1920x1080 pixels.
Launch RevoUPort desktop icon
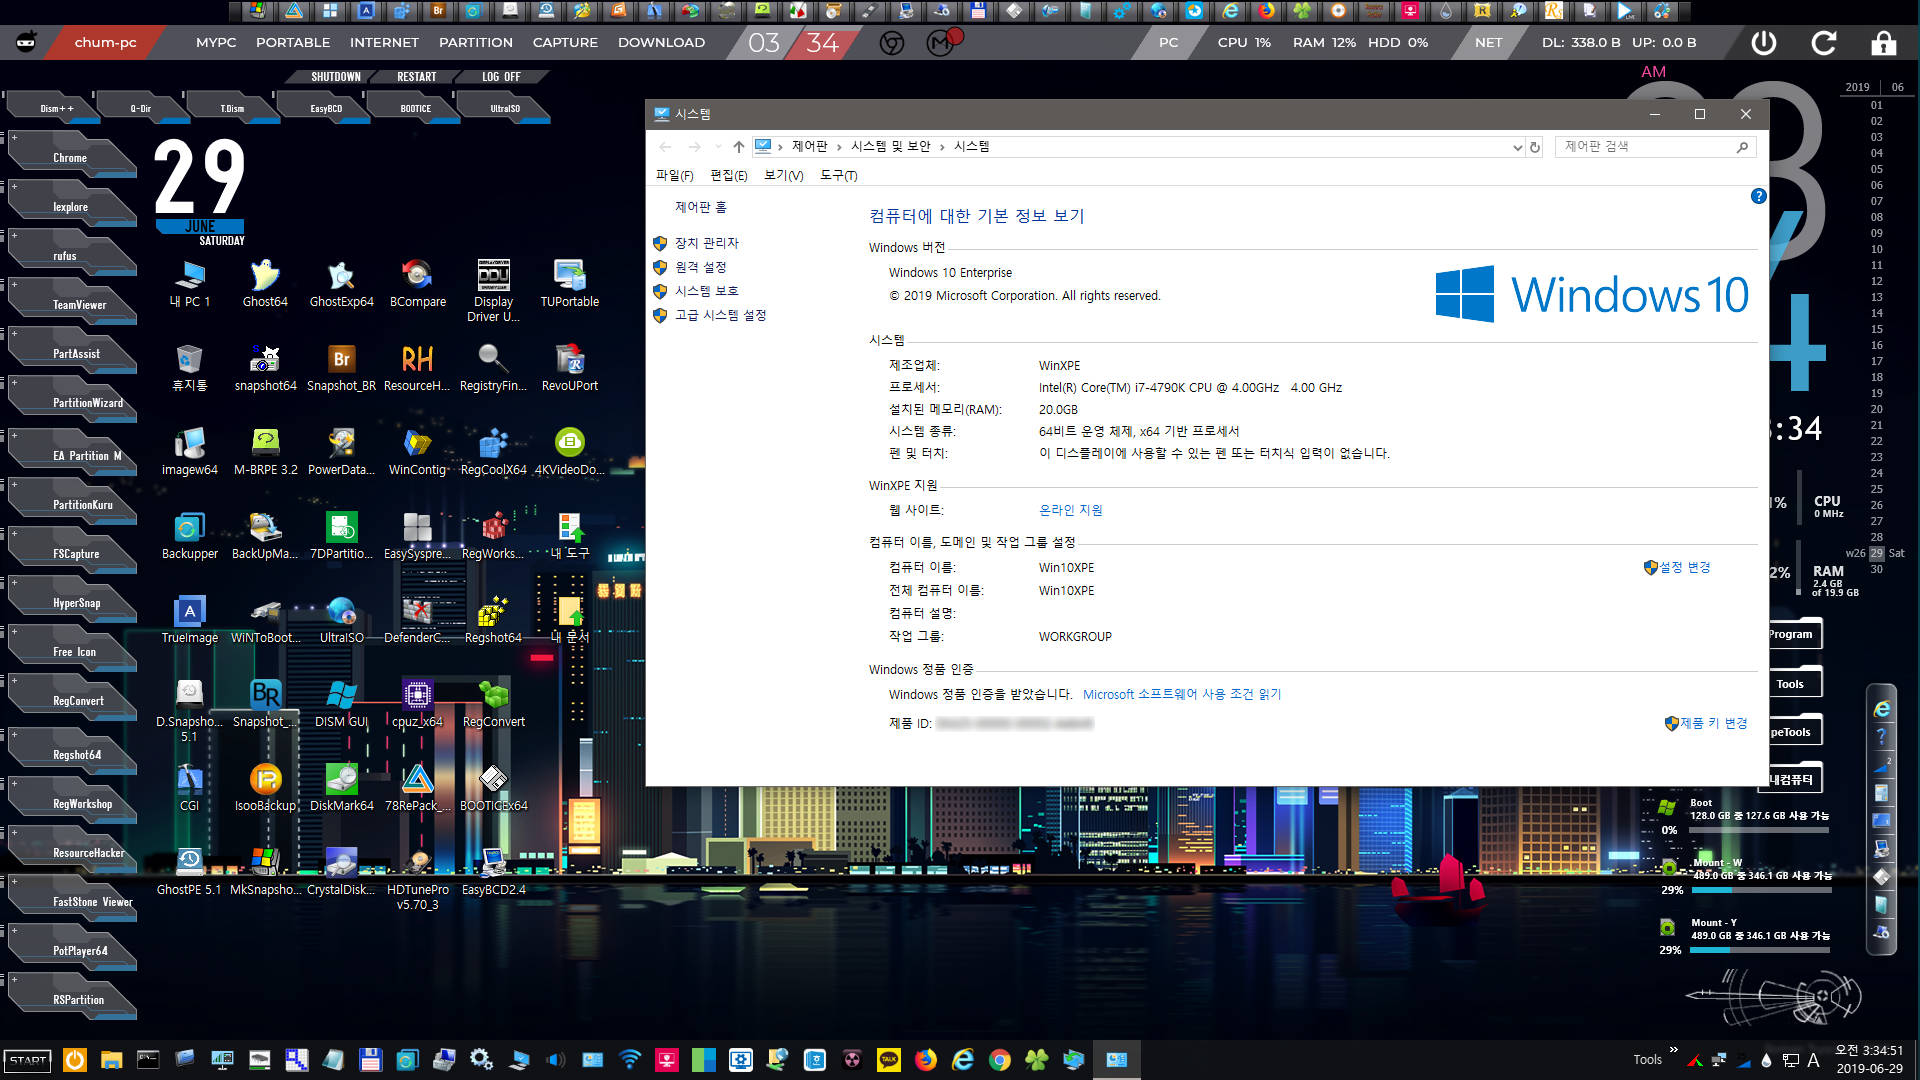point(570,367)
